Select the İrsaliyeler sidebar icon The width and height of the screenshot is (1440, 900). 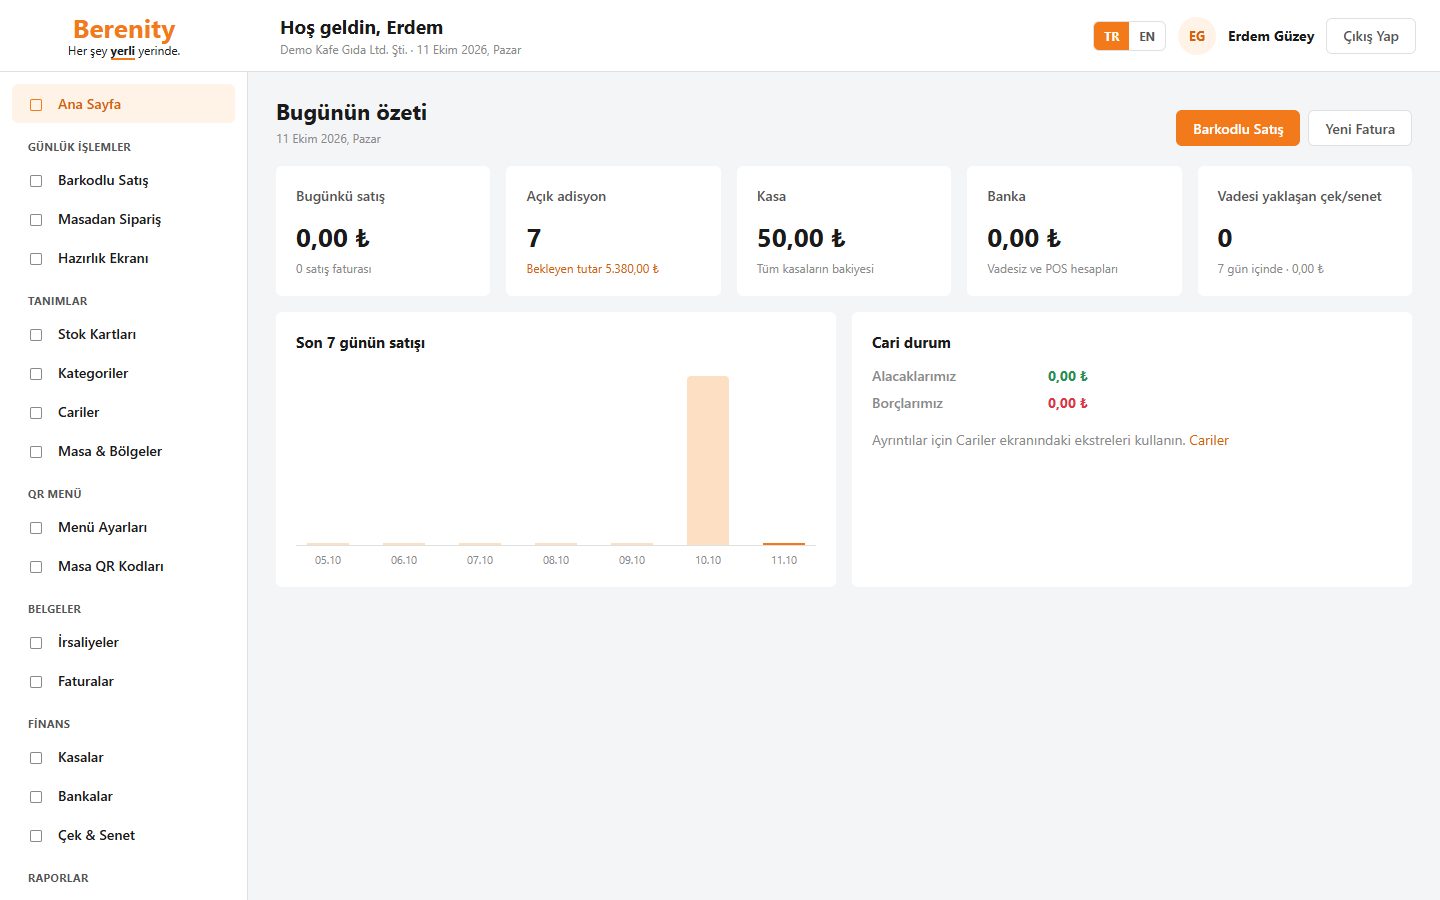pyautogui.click(x=36, y=643)
